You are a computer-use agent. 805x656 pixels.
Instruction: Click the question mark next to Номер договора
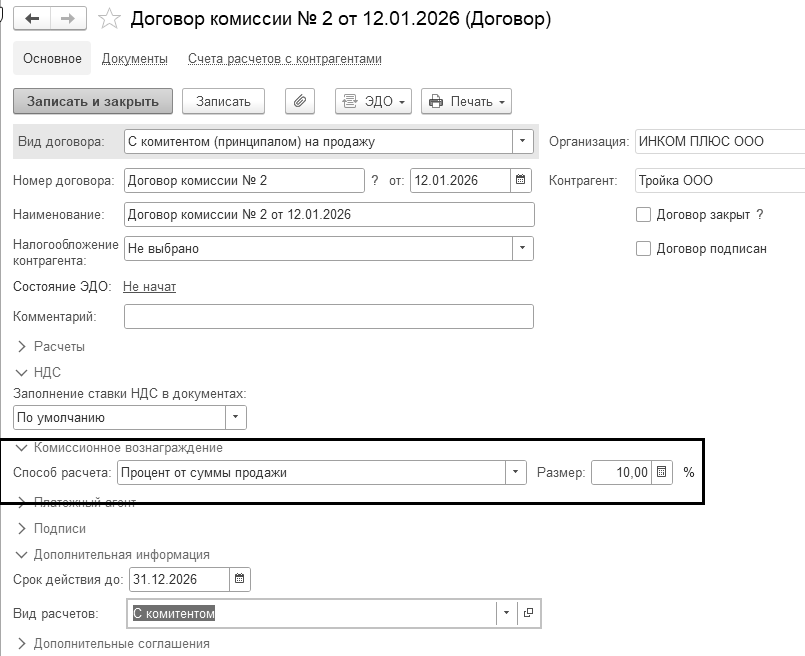[x=375, y=181]
